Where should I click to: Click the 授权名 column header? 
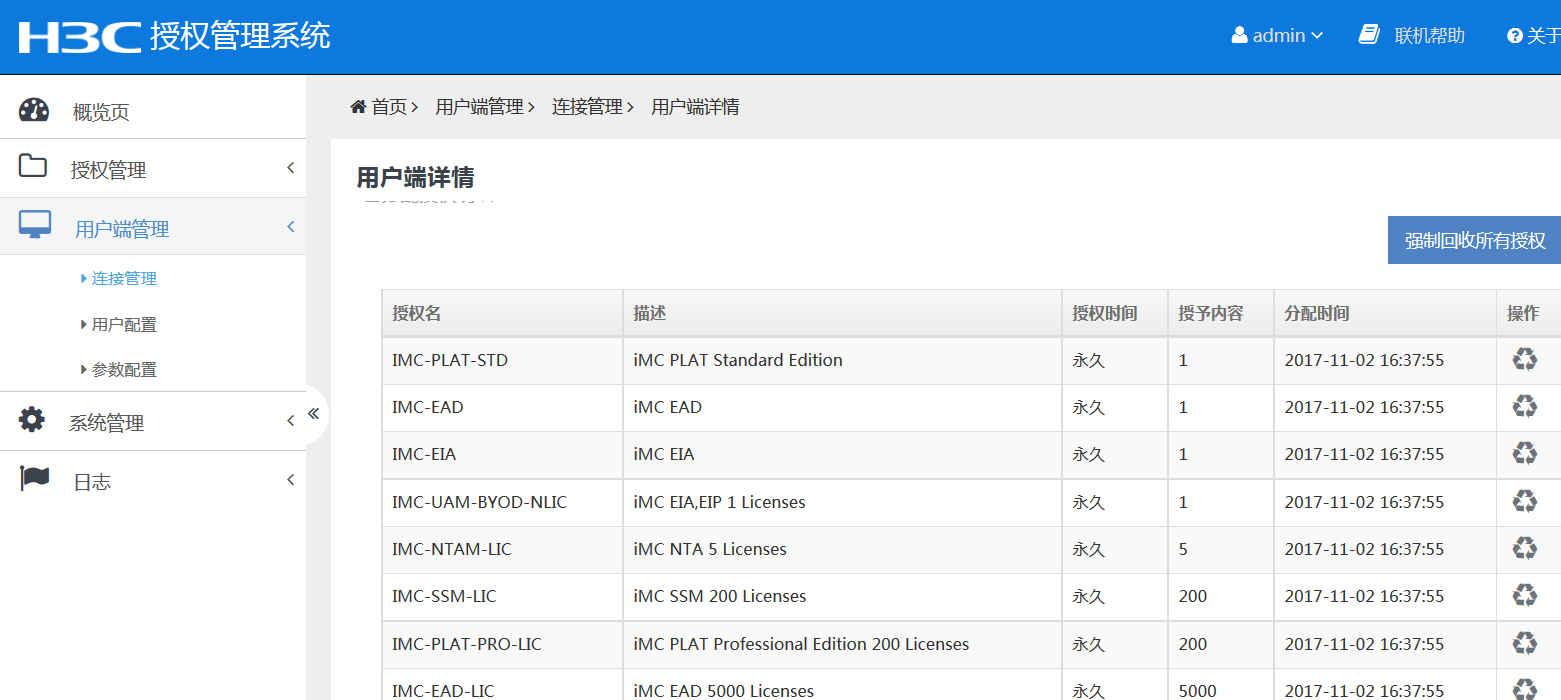(x=417, y=313)
